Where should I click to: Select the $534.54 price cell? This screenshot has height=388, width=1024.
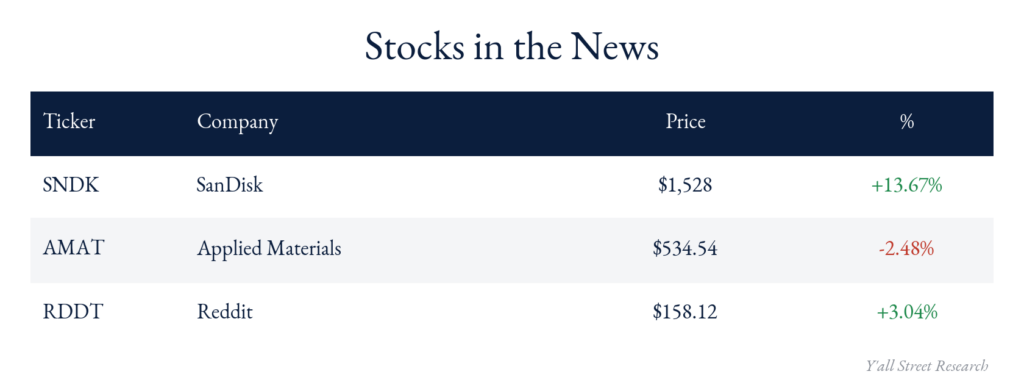[x=685, y=250]
